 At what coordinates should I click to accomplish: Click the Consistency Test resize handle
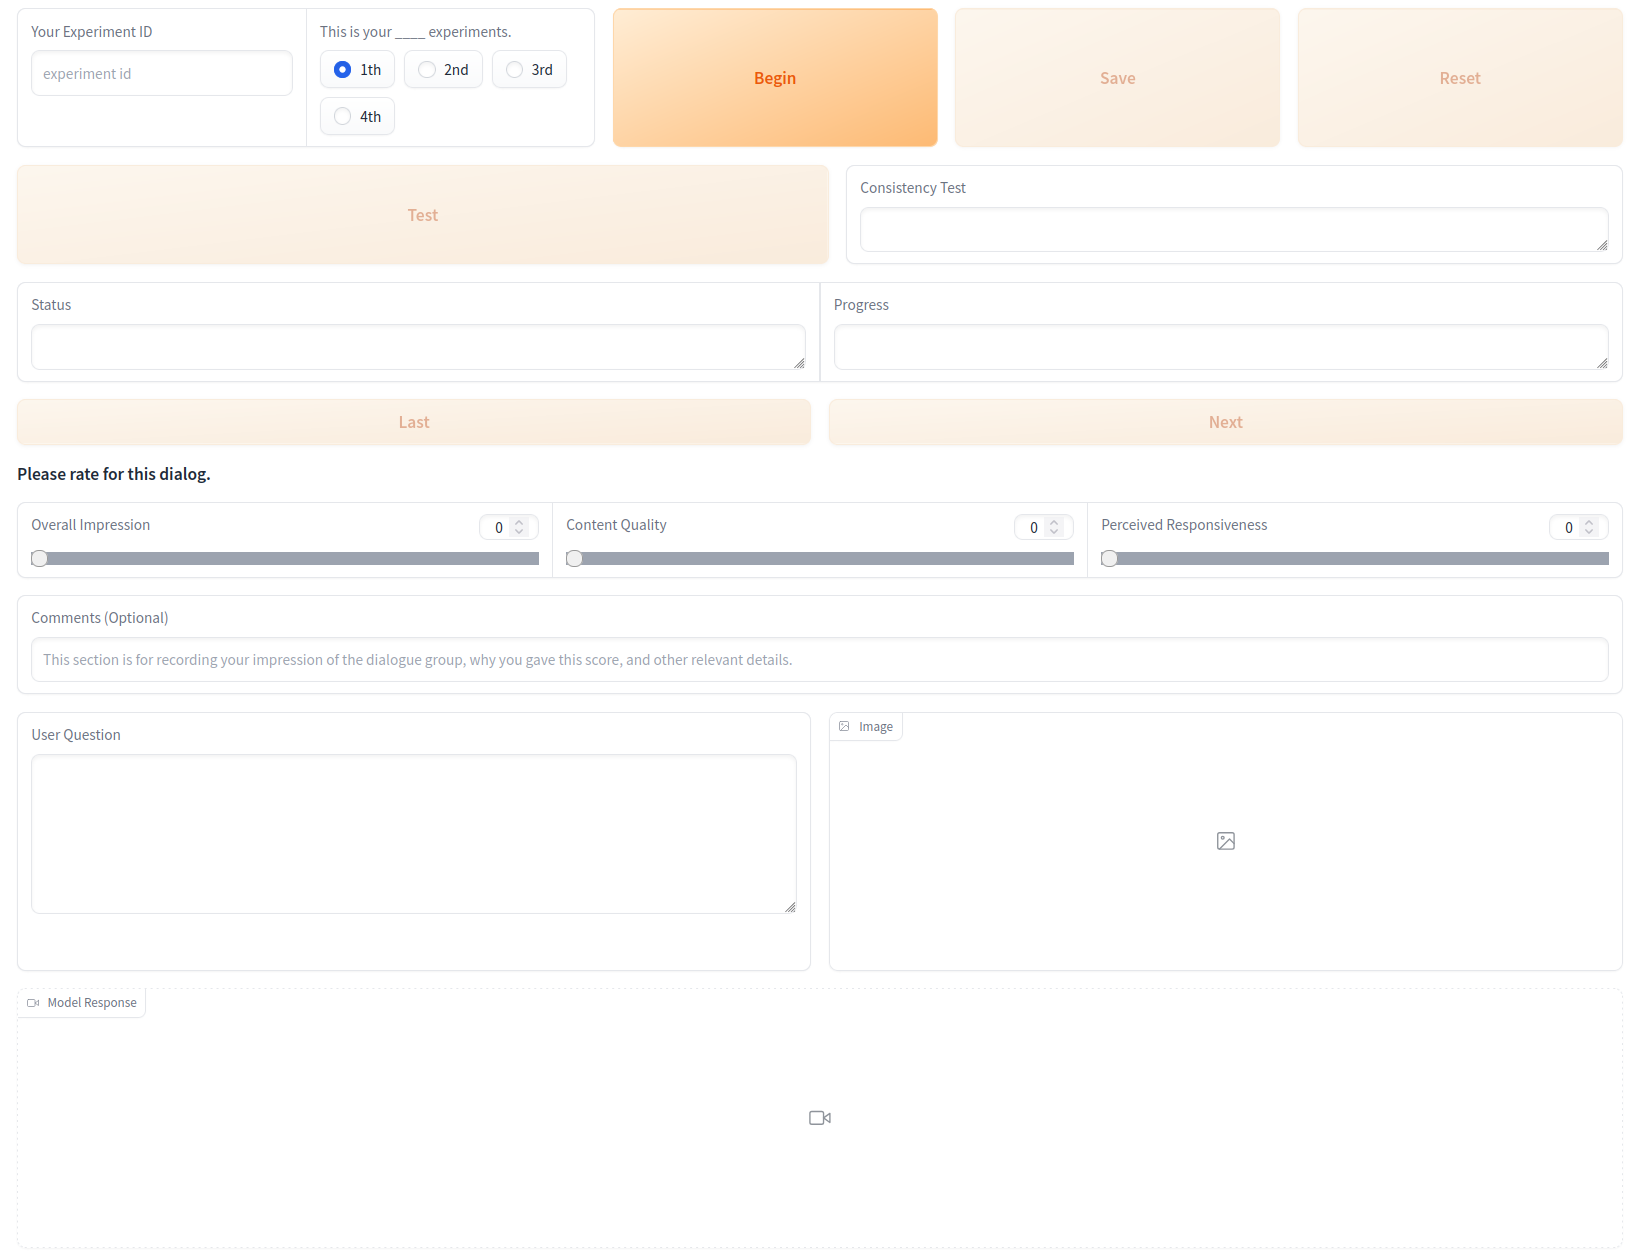coord(1602,246)
